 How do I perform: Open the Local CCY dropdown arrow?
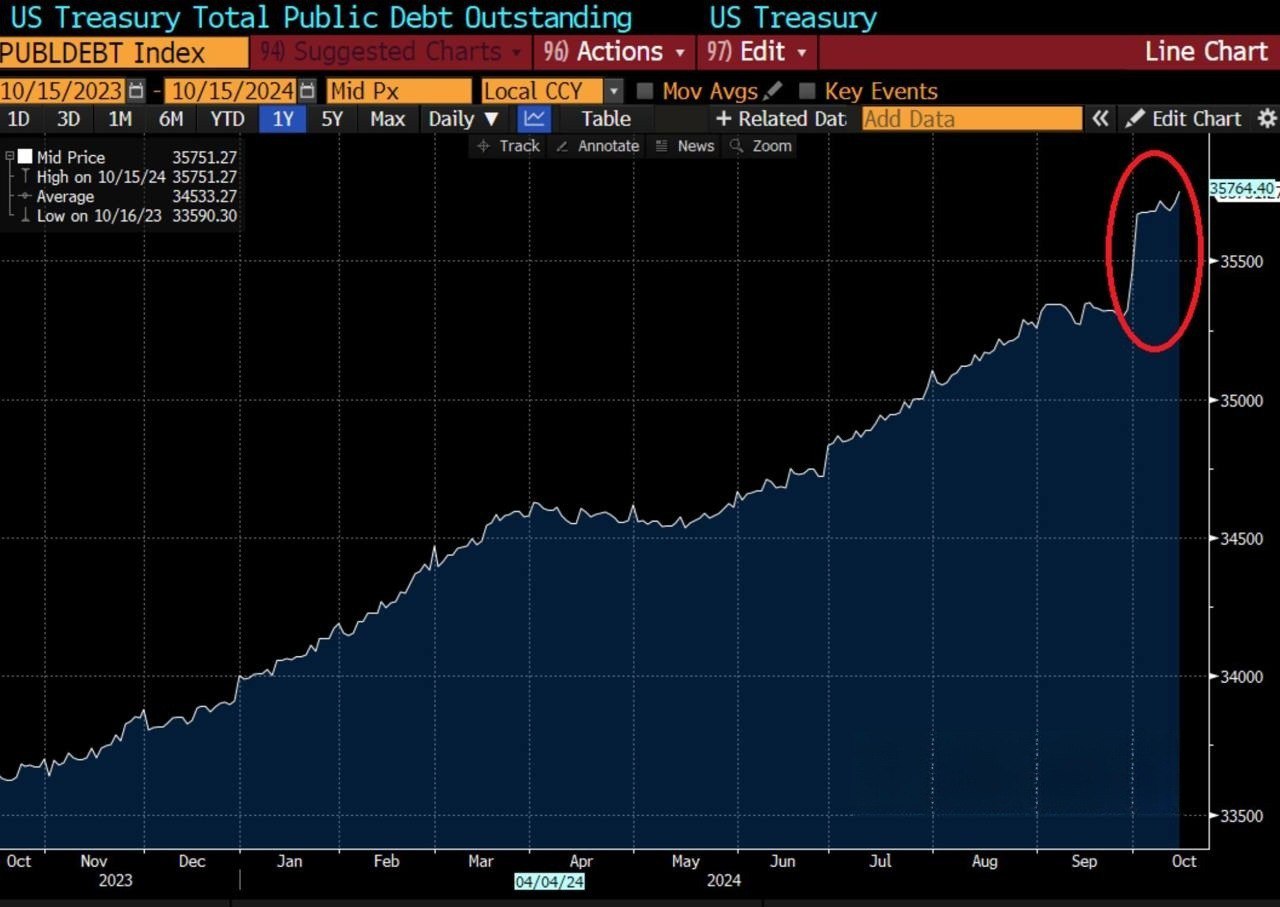pyautogui.click(x=613, y=91)
